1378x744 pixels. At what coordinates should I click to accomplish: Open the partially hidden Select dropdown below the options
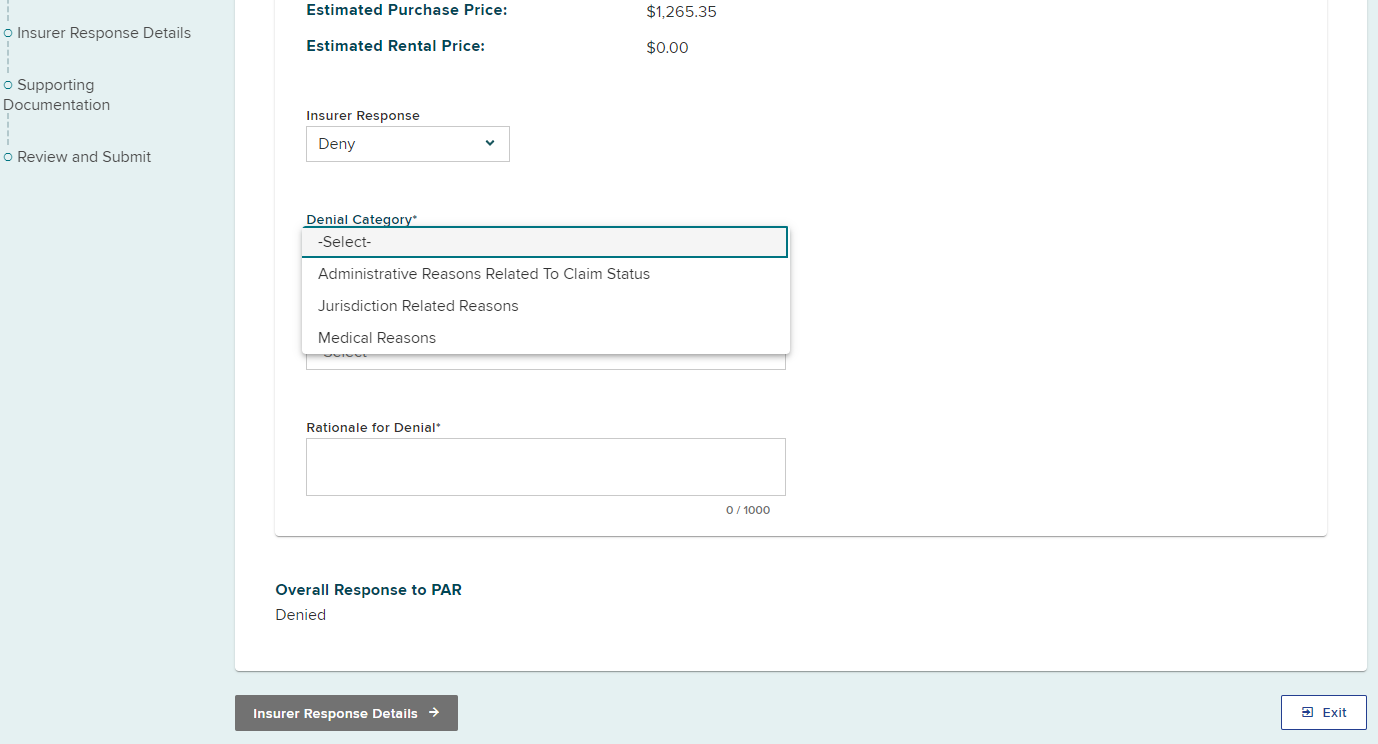tap(545, 358)
